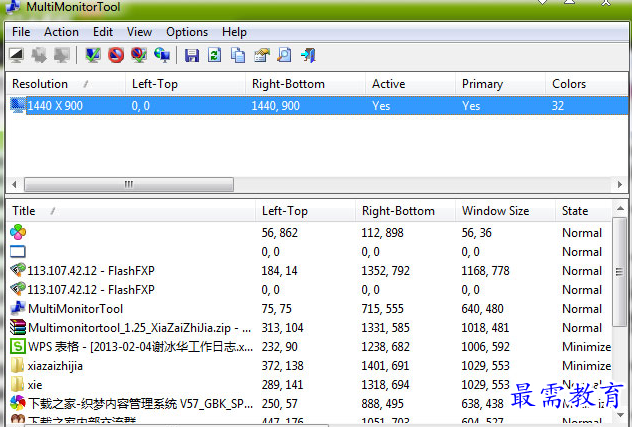The height and width of the screenshot is (427, 632).
Task: Open the View menu
Action: [x=140, y=32]
